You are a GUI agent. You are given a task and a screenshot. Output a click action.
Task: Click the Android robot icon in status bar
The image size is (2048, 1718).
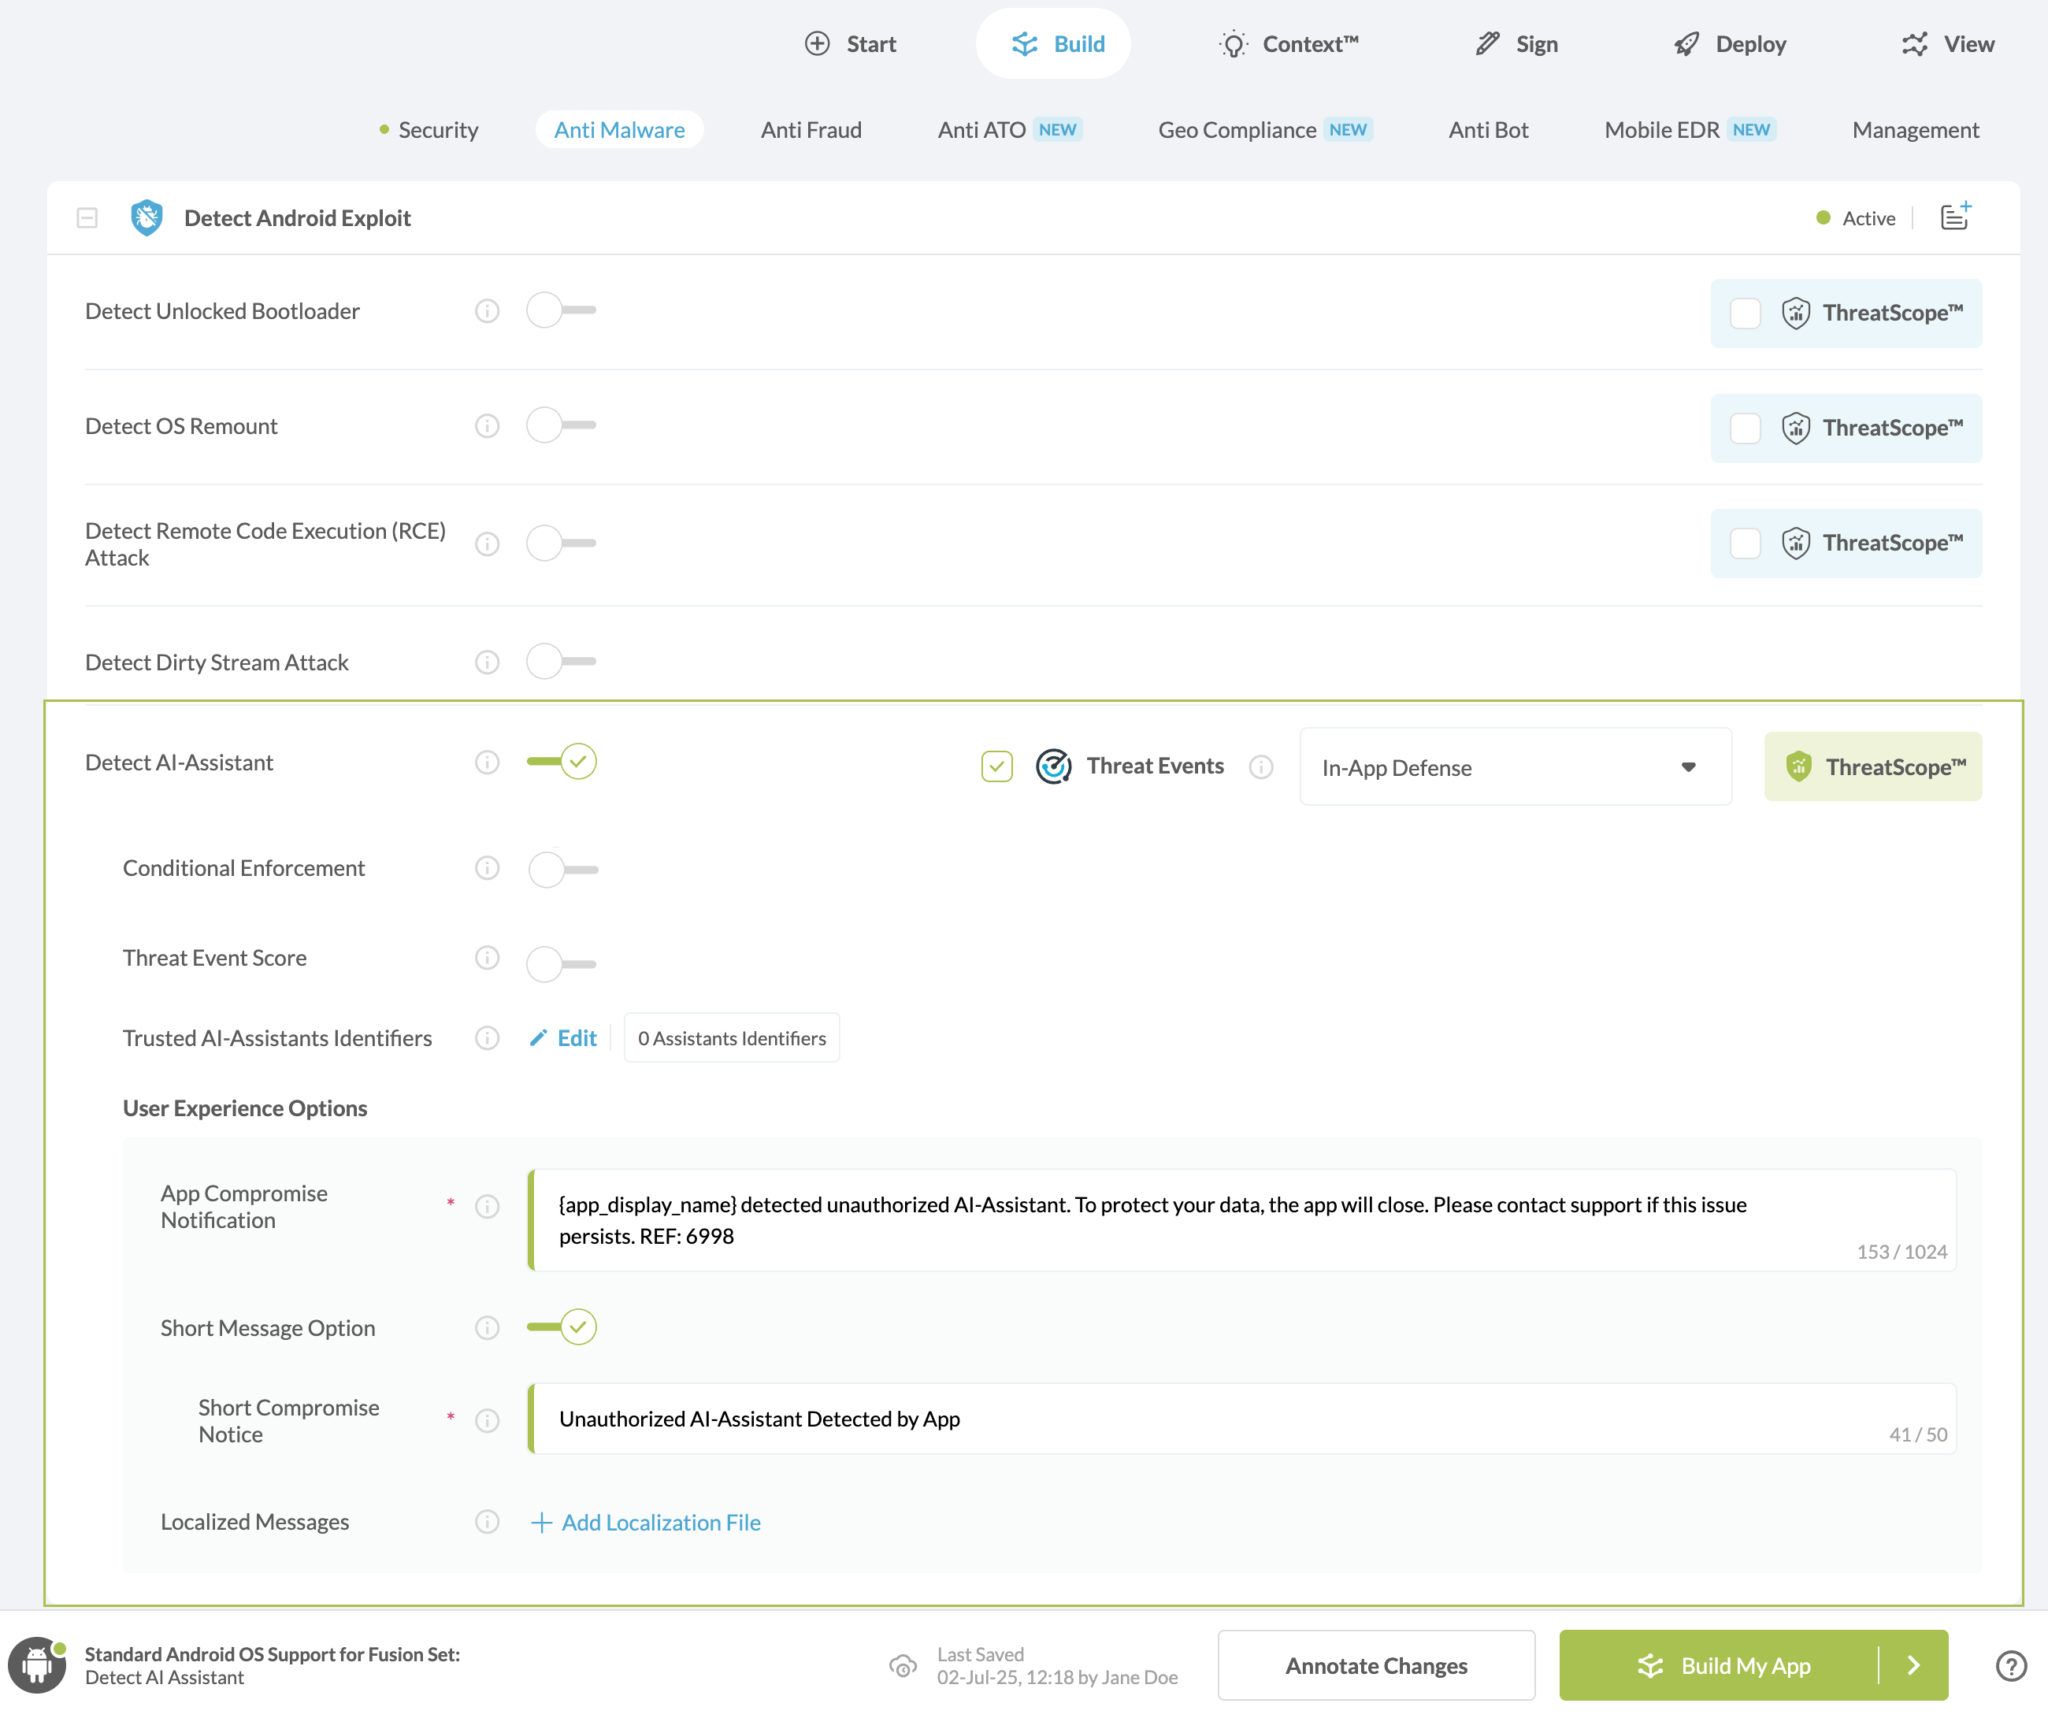point(37,1665)
